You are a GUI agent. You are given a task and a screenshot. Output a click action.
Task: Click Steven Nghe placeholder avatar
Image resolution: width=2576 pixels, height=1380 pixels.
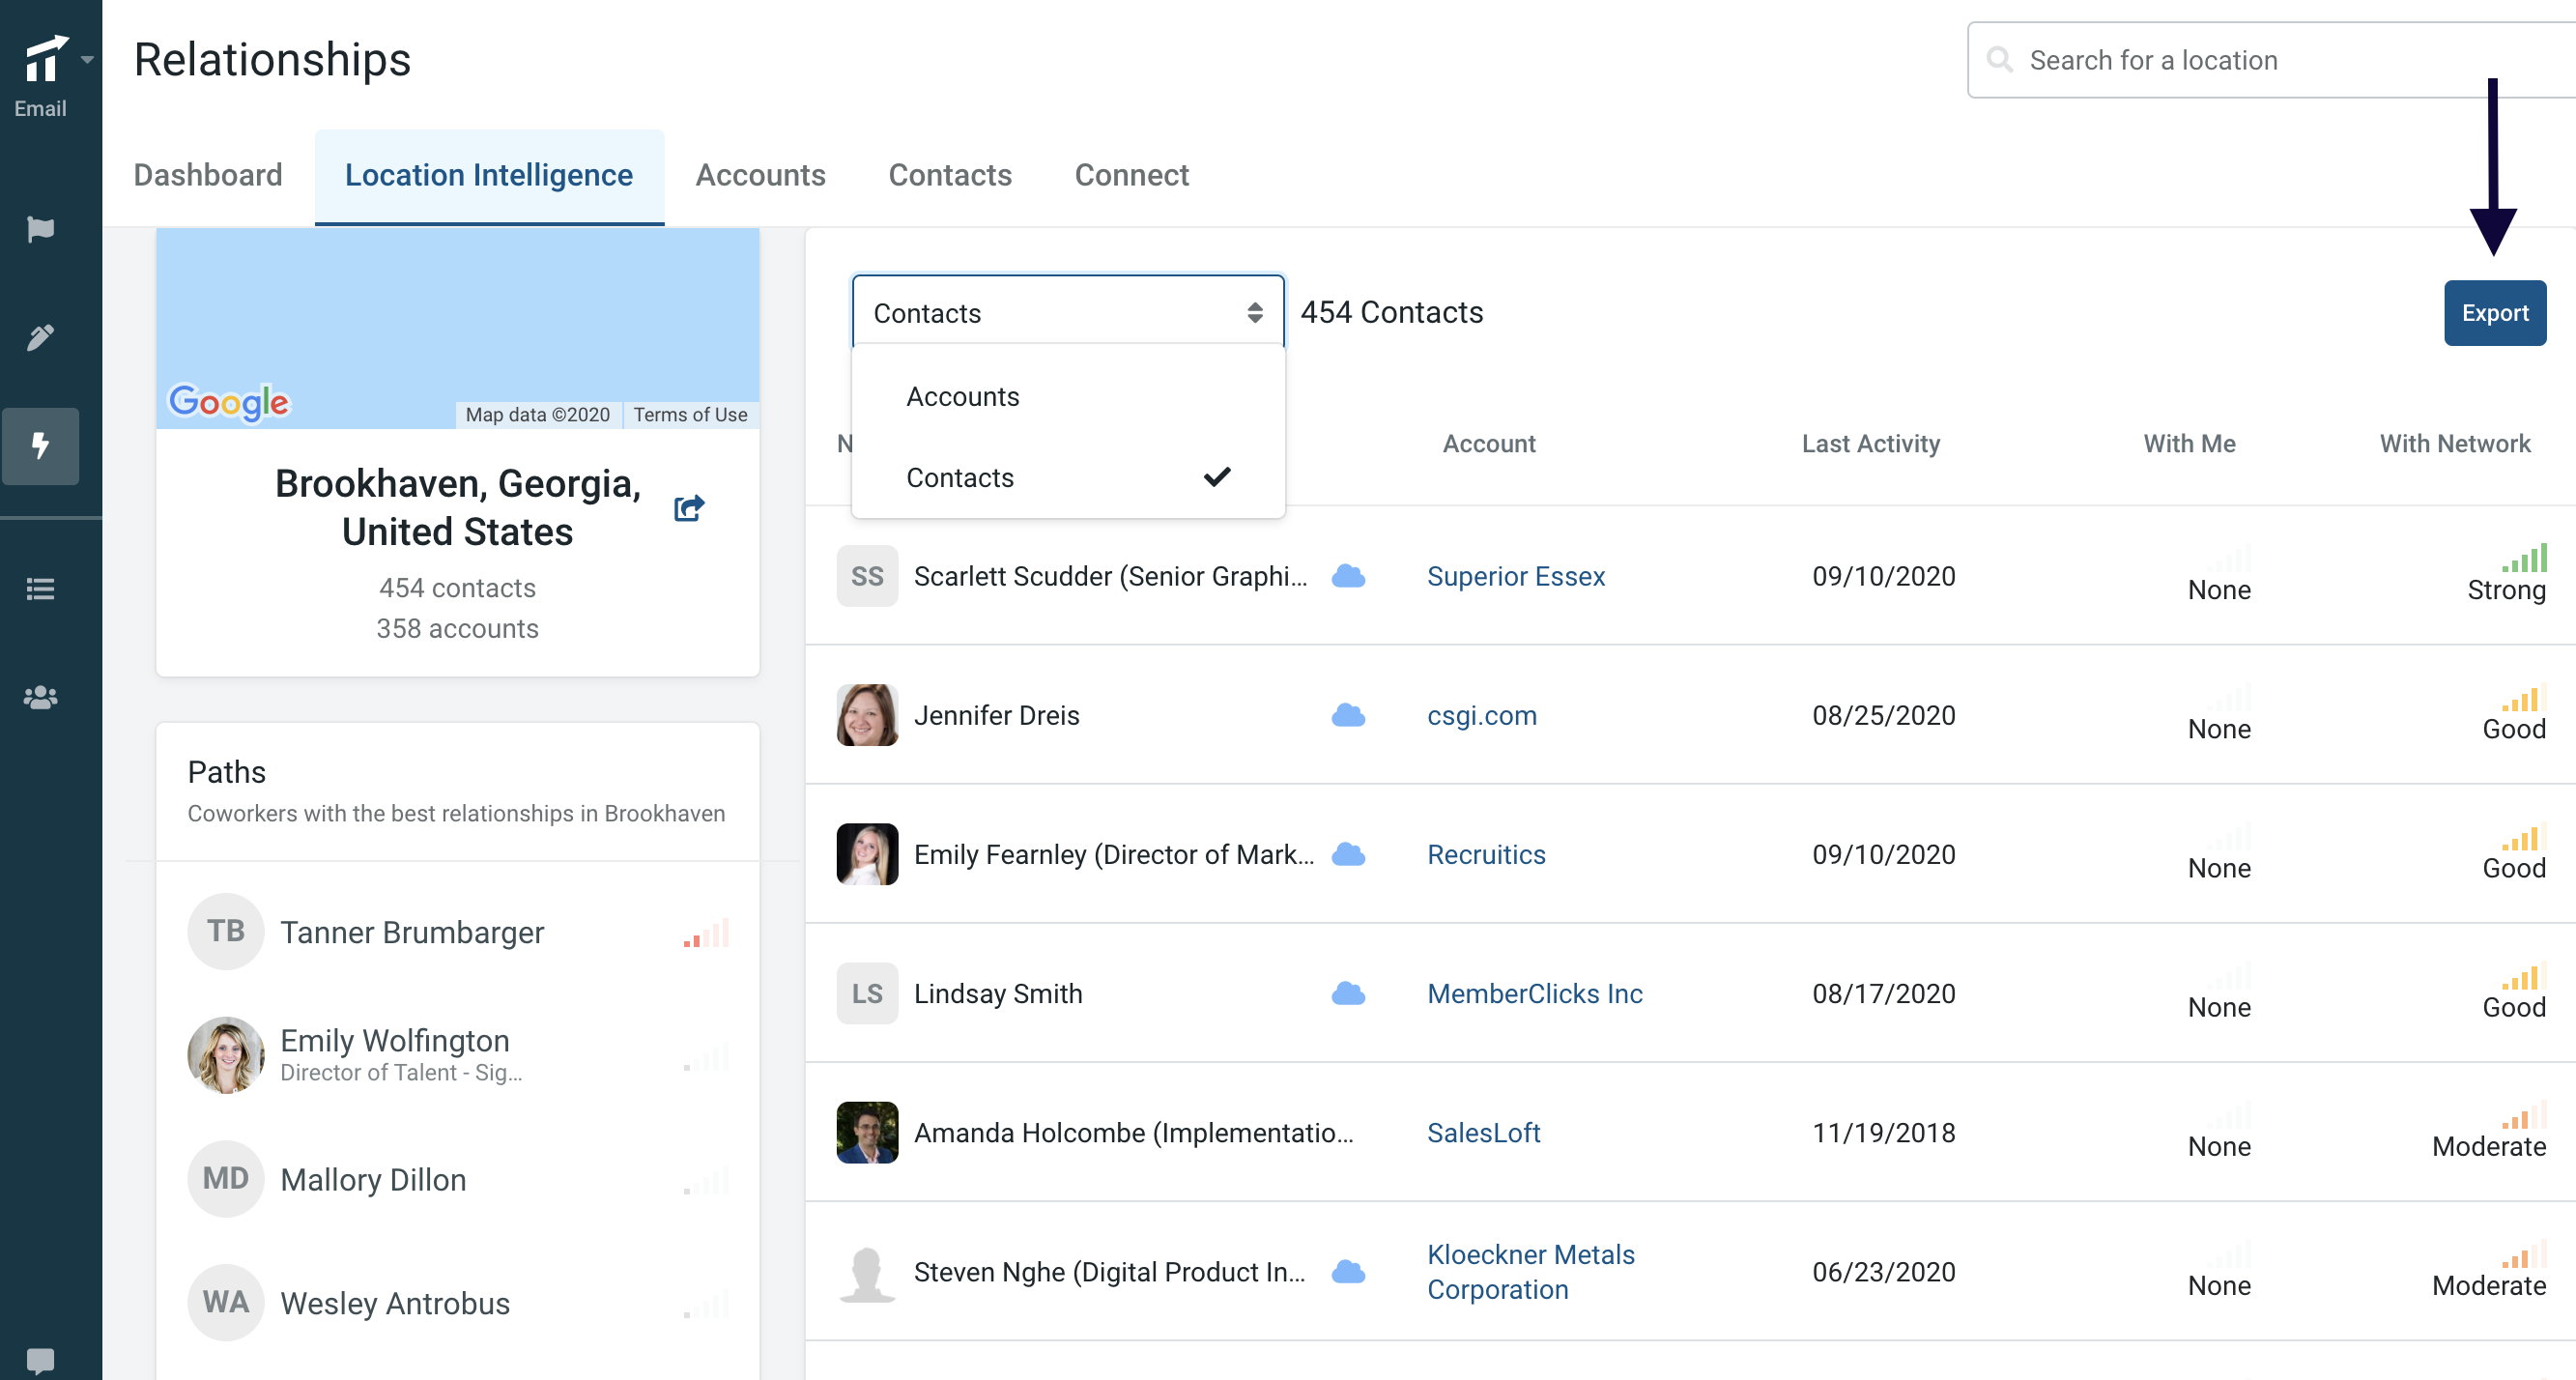[x=867, y=1271]
